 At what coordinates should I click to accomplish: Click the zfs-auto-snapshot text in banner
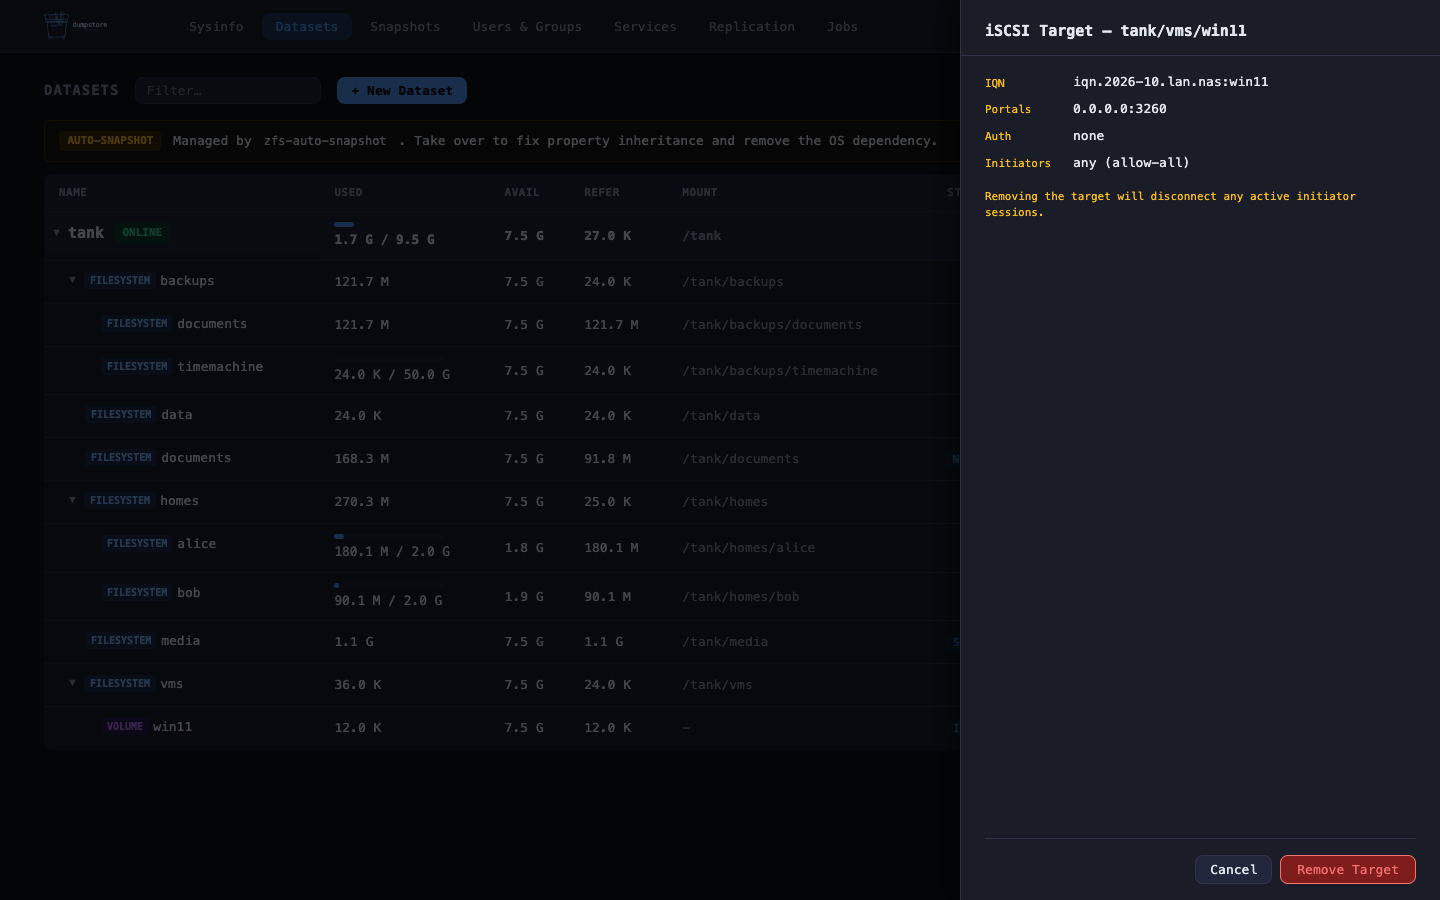[325, 141]
